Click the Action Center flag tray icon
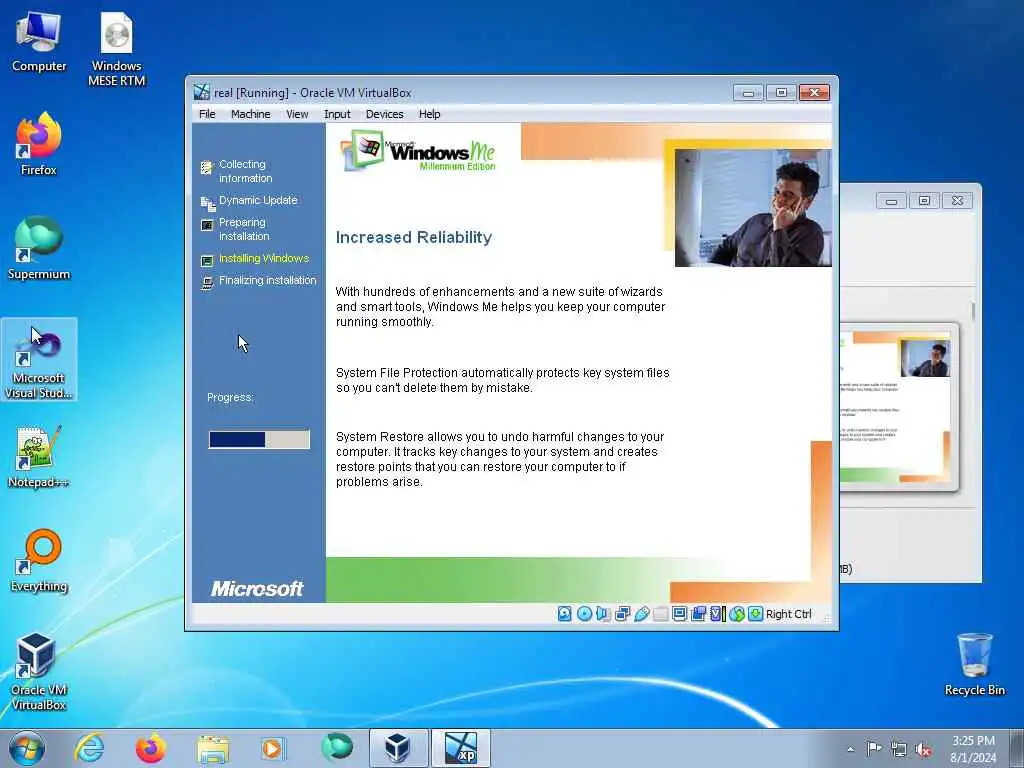The height and width of the screenshot is (768, 1024). (x=874, y=749)
